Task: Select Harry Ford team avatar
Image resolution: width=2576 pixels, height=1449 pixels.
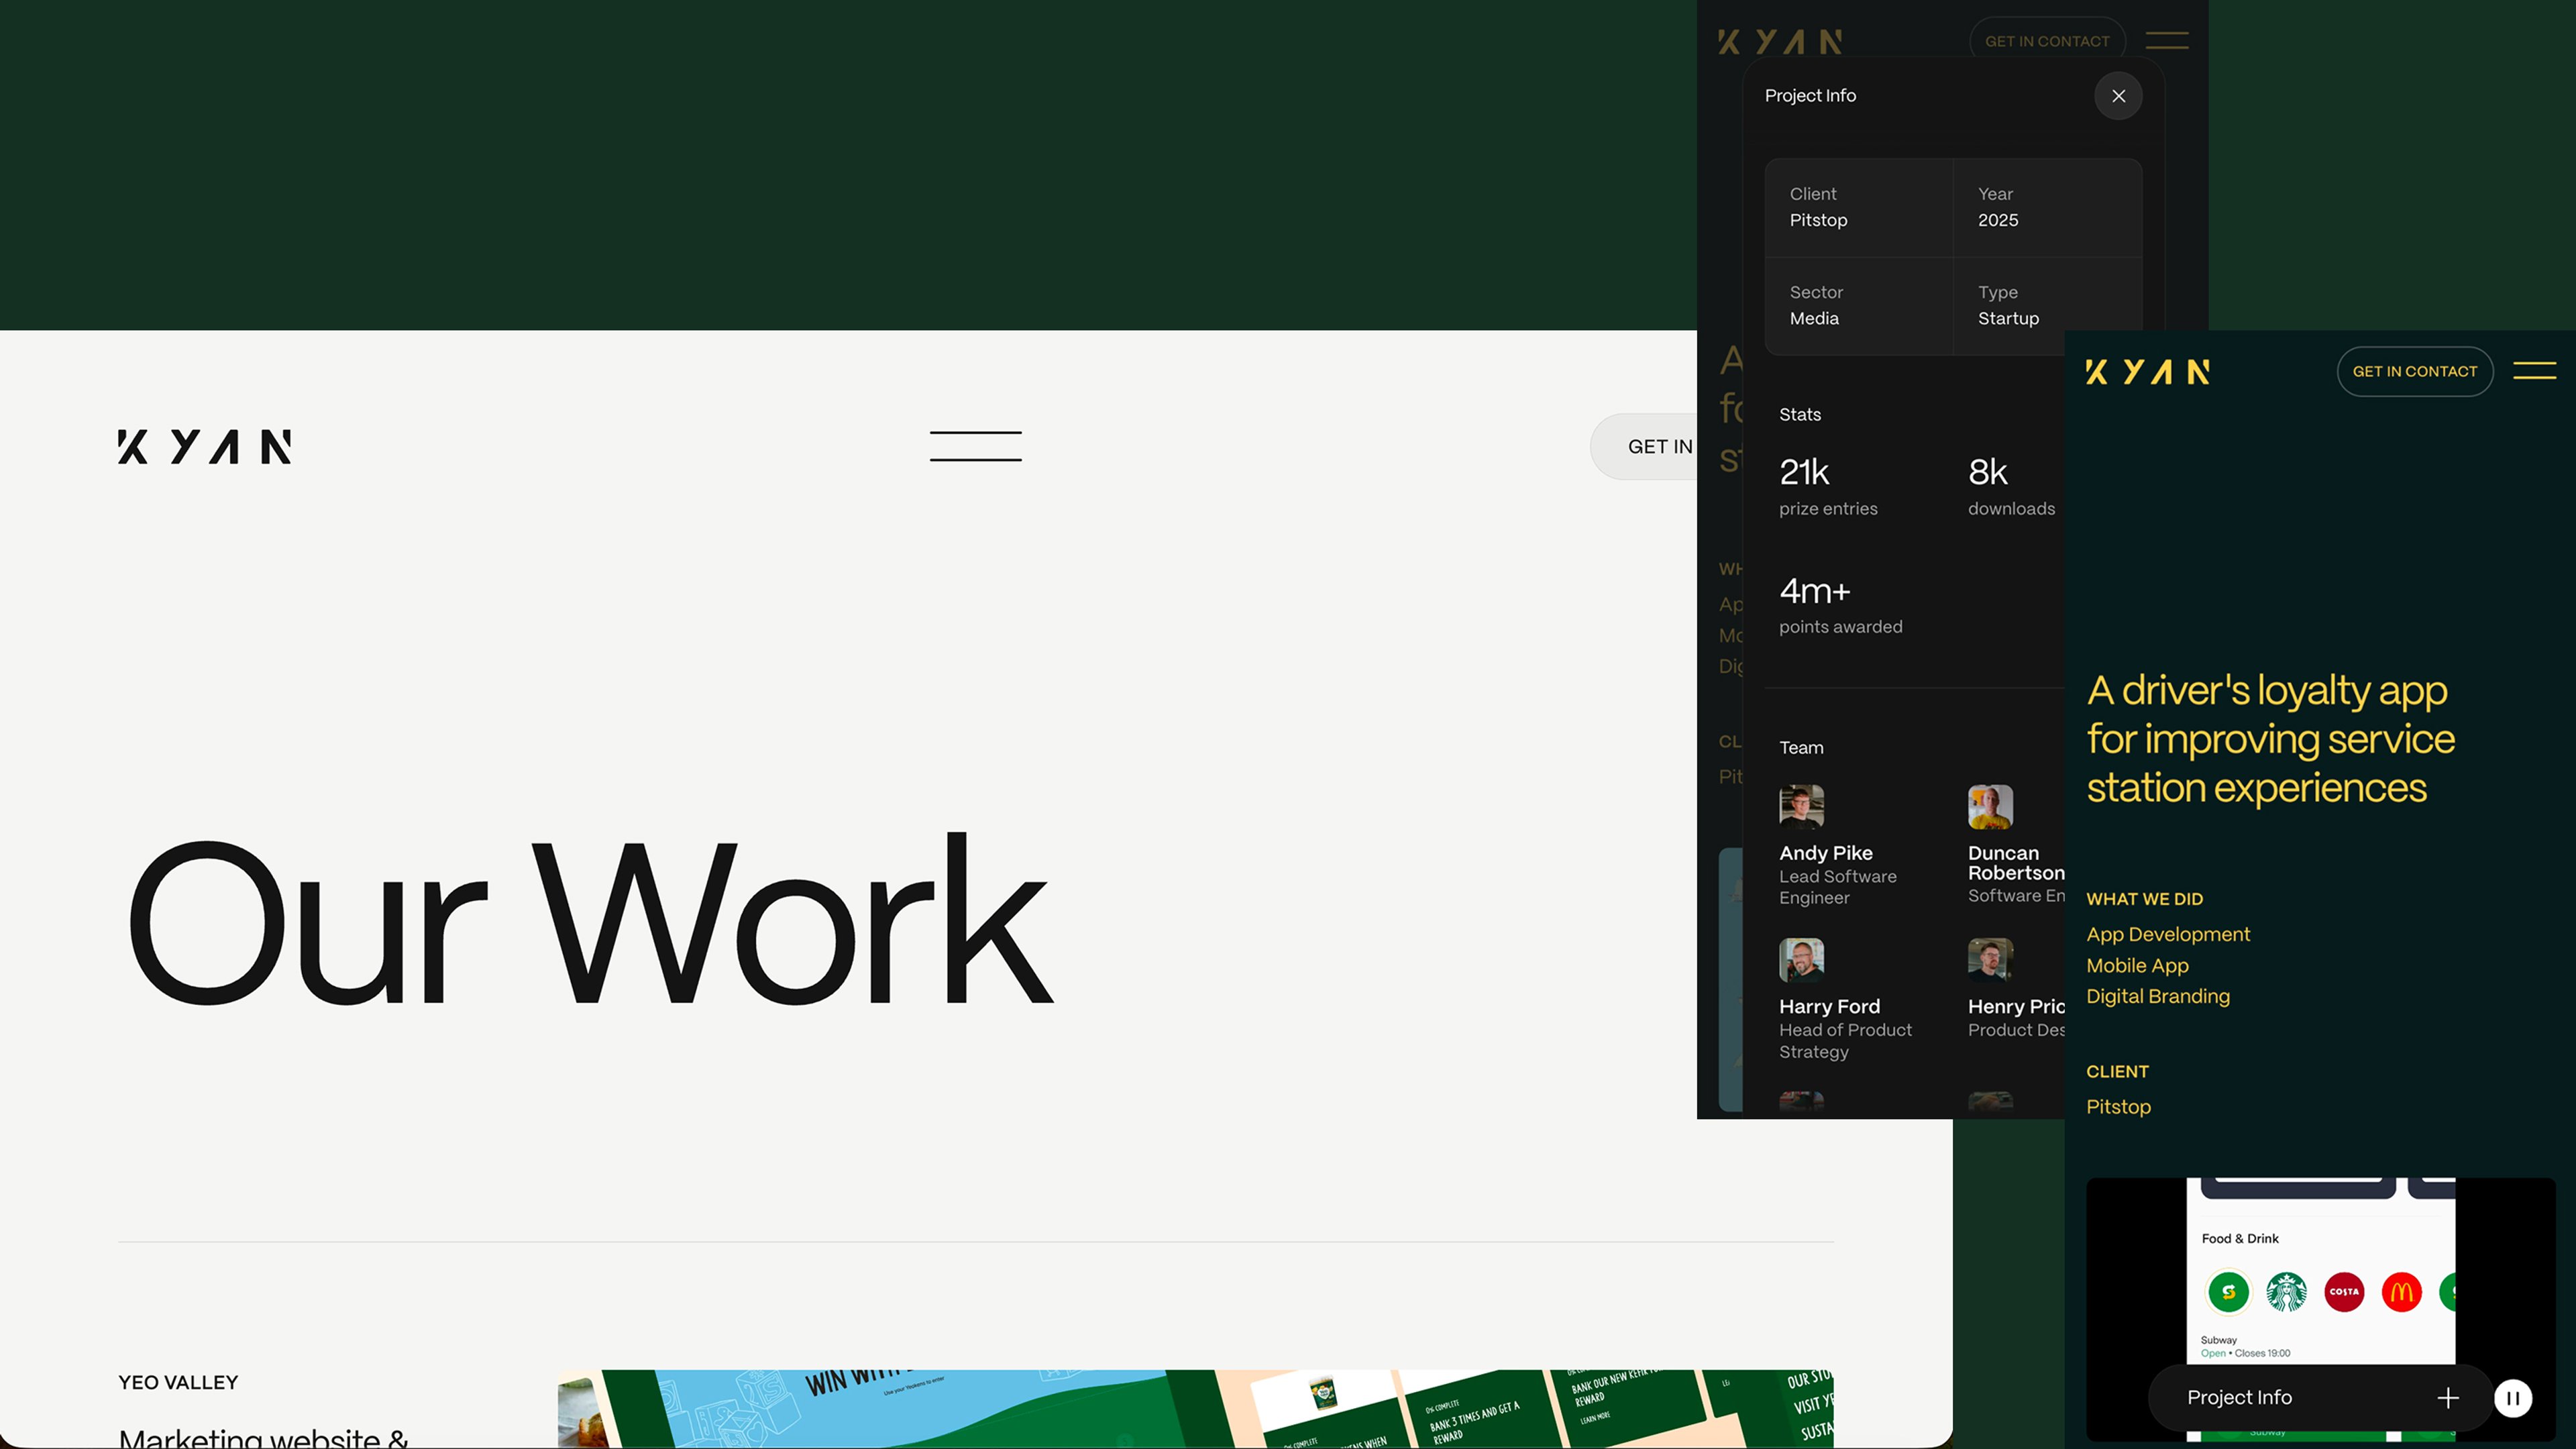Action: pyautogui.click(x=1801, y=960)
